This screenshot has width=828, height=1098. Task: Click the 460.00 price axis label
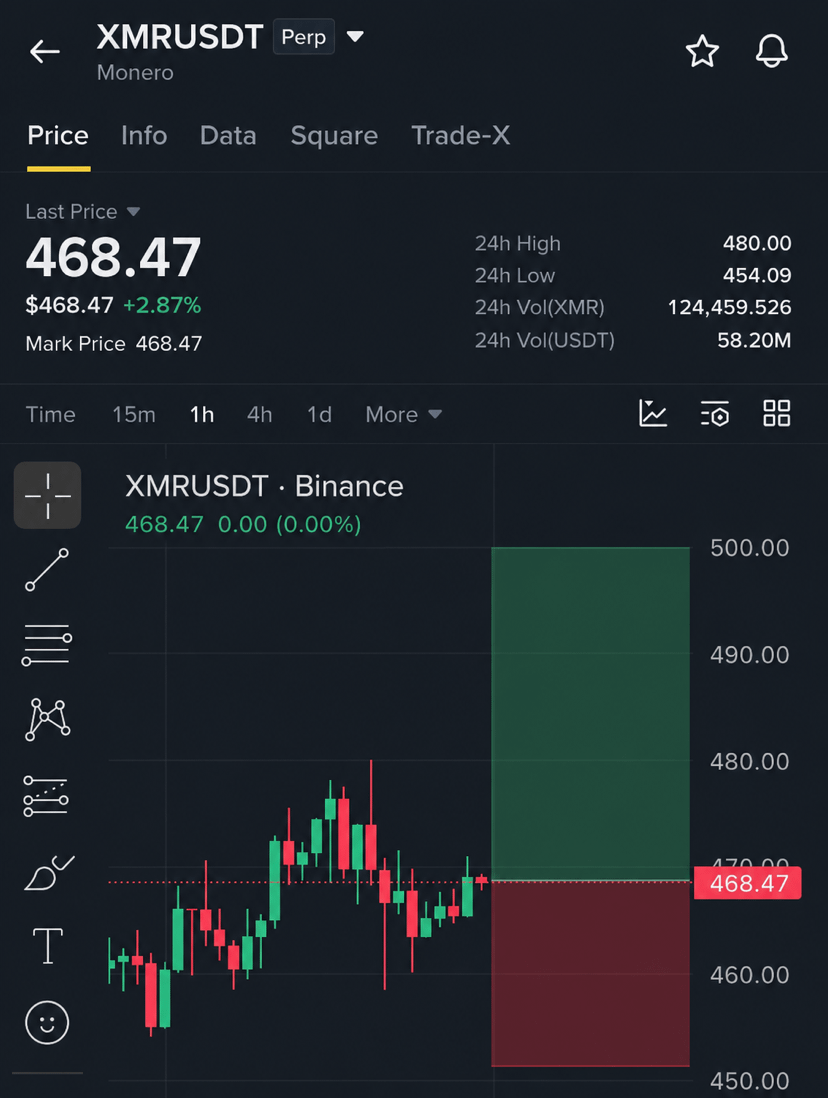coord(750,975)
